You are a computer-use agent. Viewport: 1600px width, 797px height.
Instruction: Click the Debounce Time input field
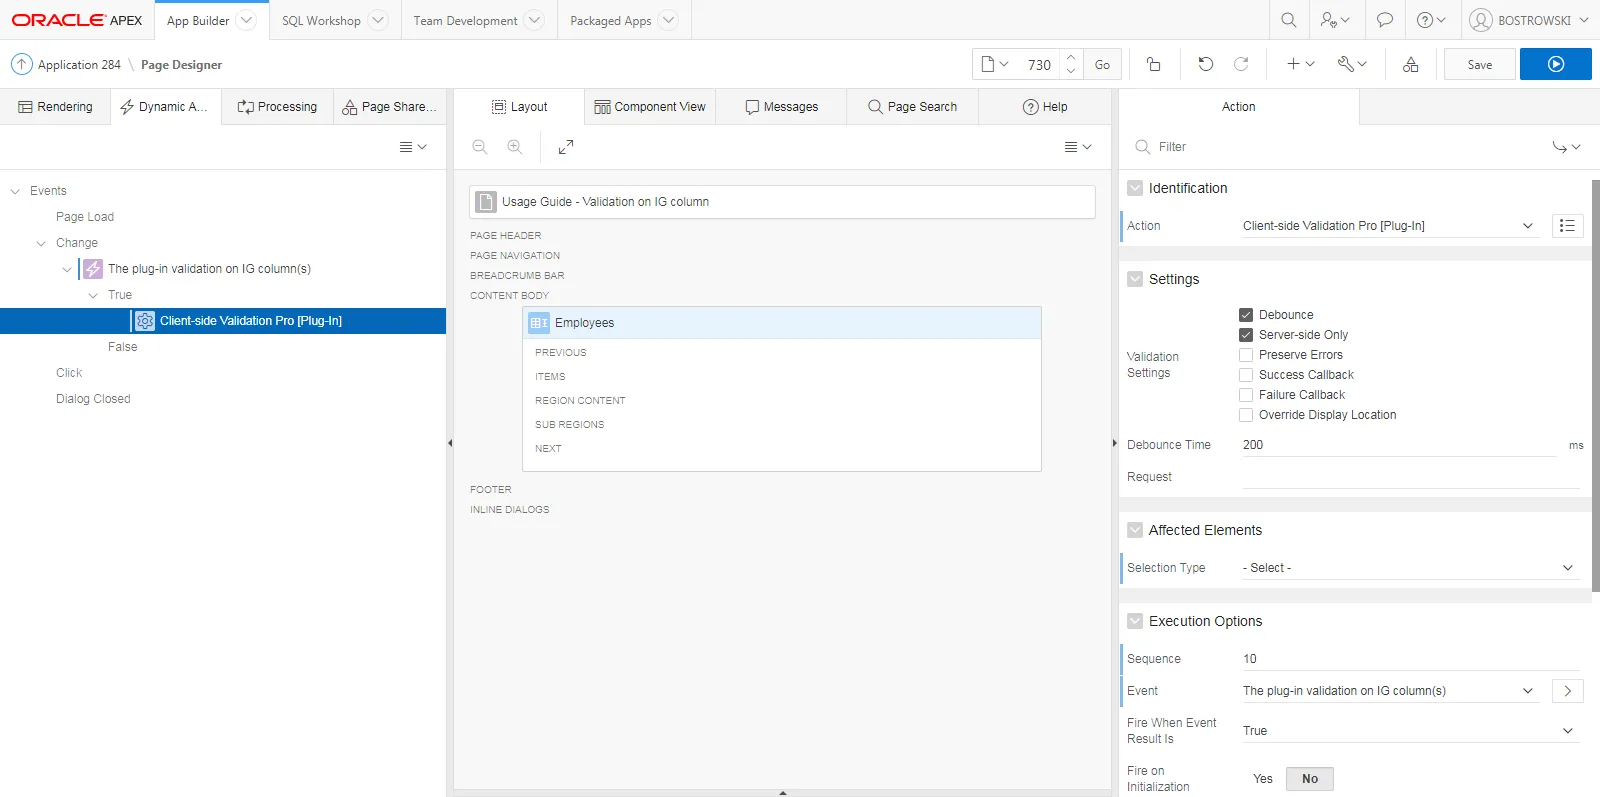pos(1398,445)
